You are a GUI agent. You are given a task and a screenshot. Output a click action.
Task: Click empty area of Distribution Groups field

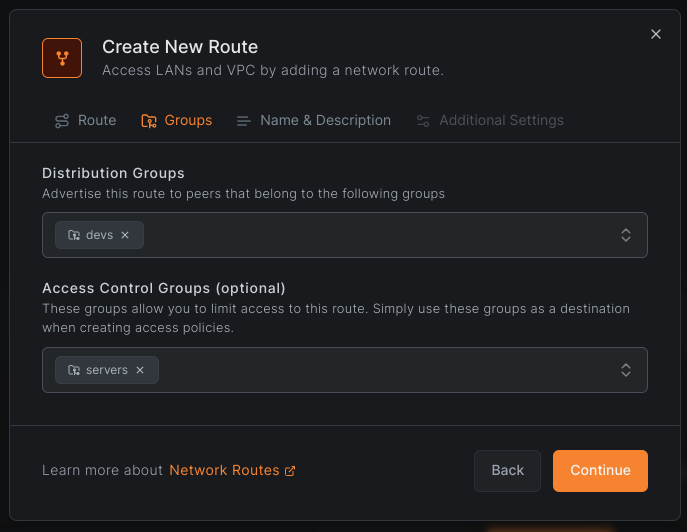pyautogui.click(x=380, y=235)
